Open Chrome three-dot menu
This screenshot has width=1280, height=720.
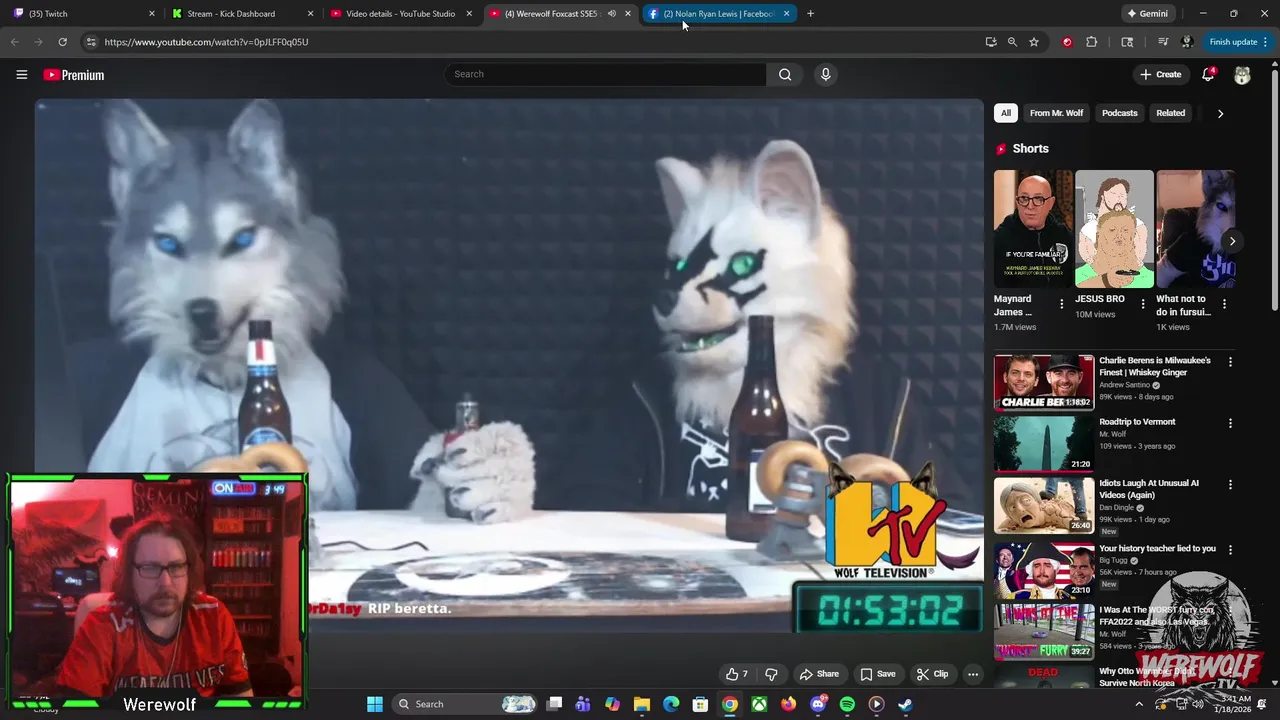tap(1265, 42)
